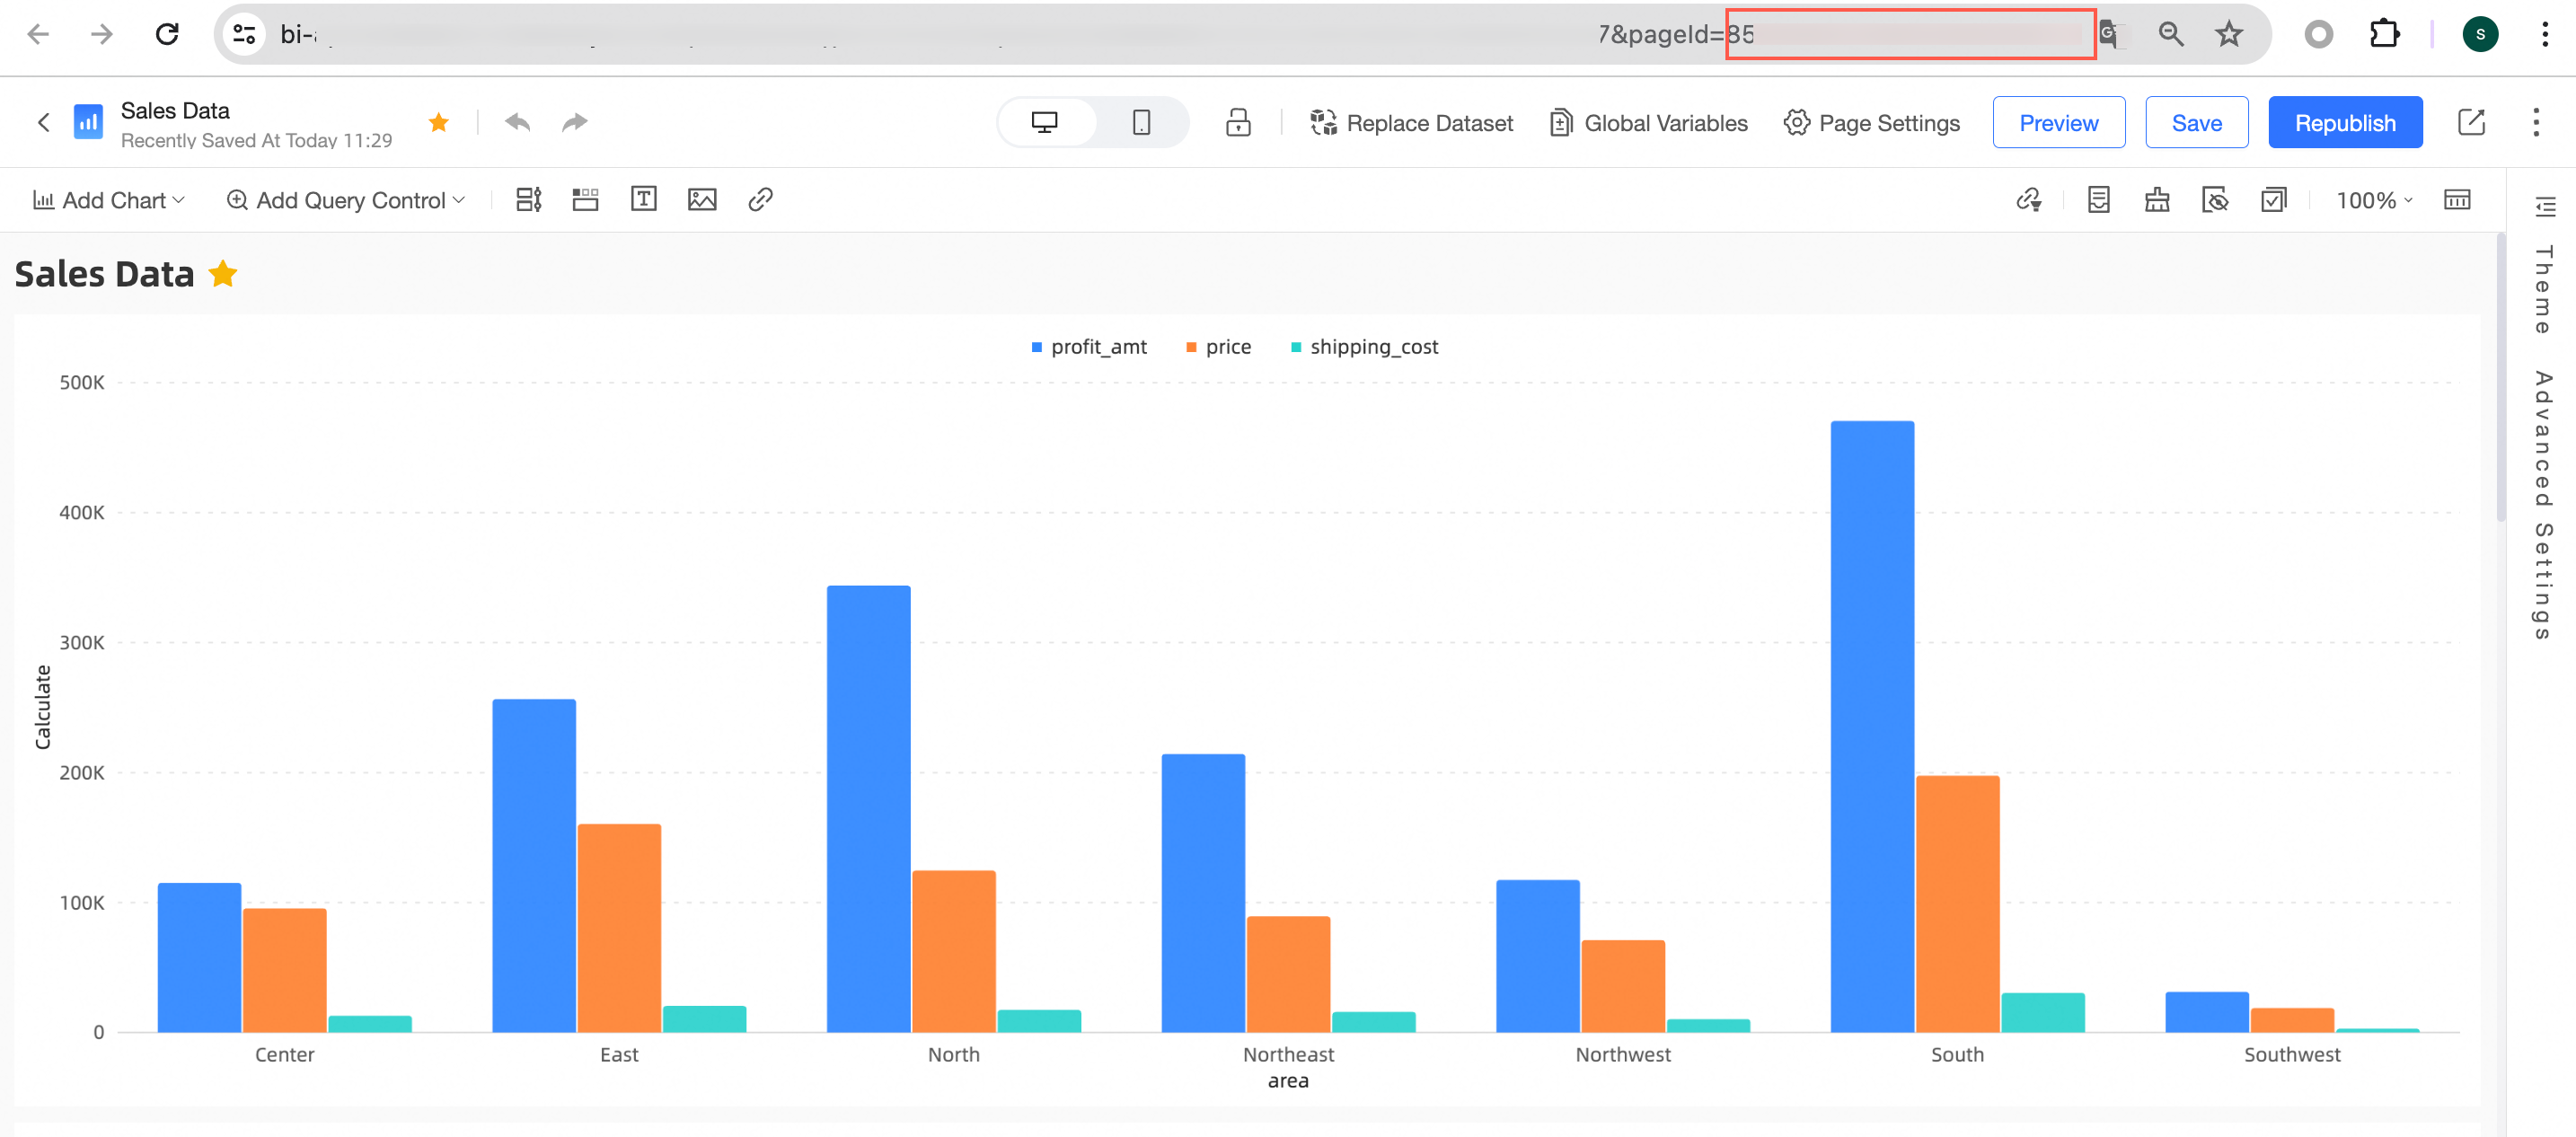Screen dimensions: 2576x1137
Task: Expand the Add Chart dropdown
Action: point(109,200)
